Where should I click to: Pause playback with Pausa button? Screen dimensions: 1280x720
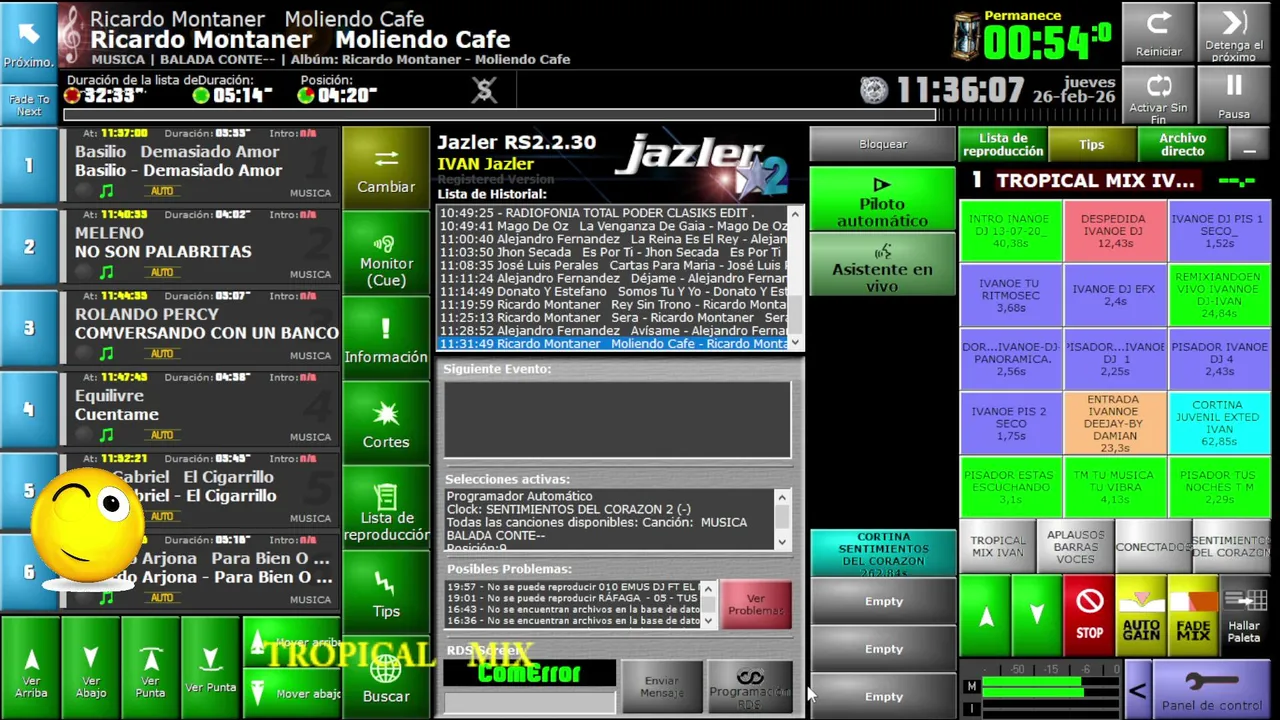[1234, 96]
